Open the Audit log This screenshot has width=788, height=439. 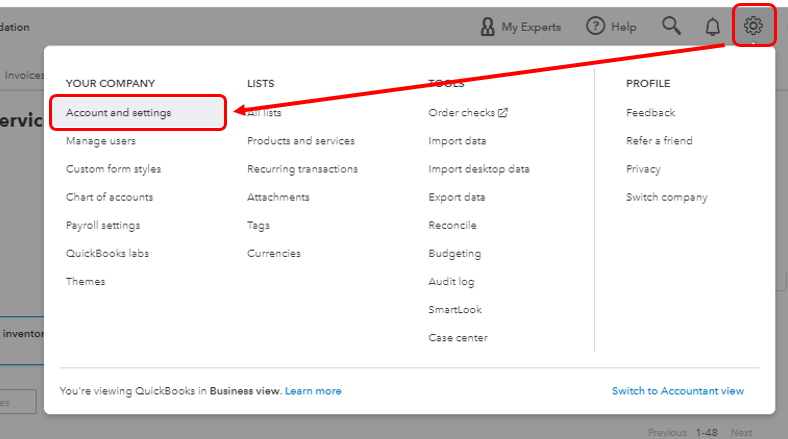click(x=451, y=282)
